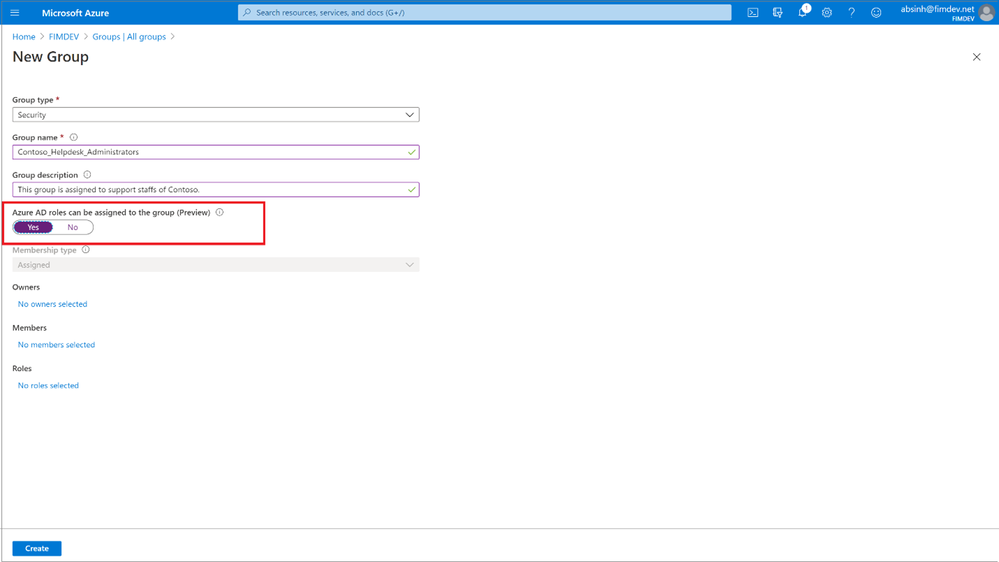Focus the search resources box
This screenshot has height=562, width=999.
(485, 12)
